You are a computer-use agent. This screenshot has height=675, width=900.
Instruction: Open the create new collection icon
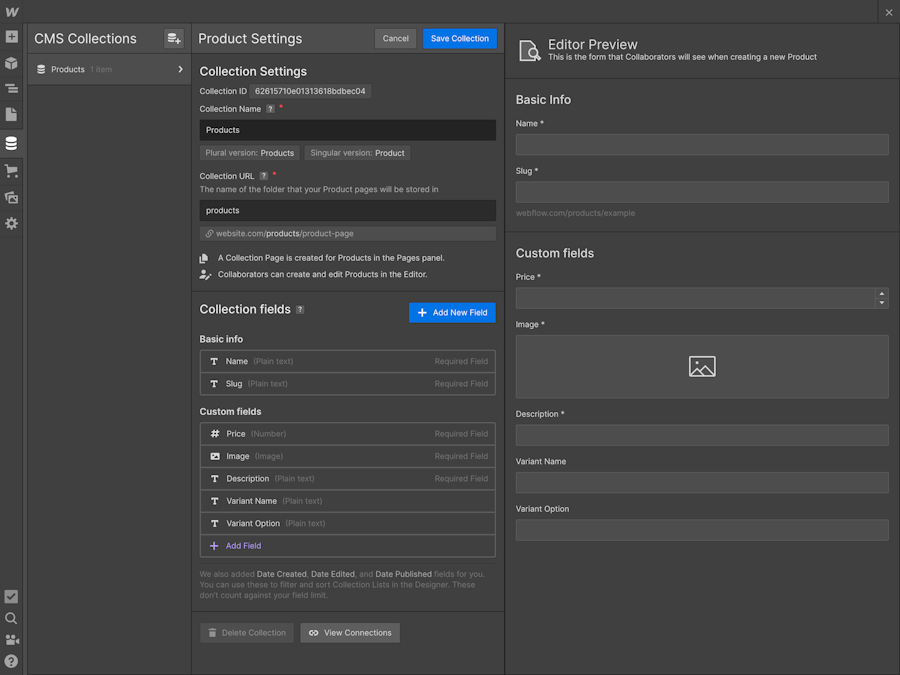[174, 37]
